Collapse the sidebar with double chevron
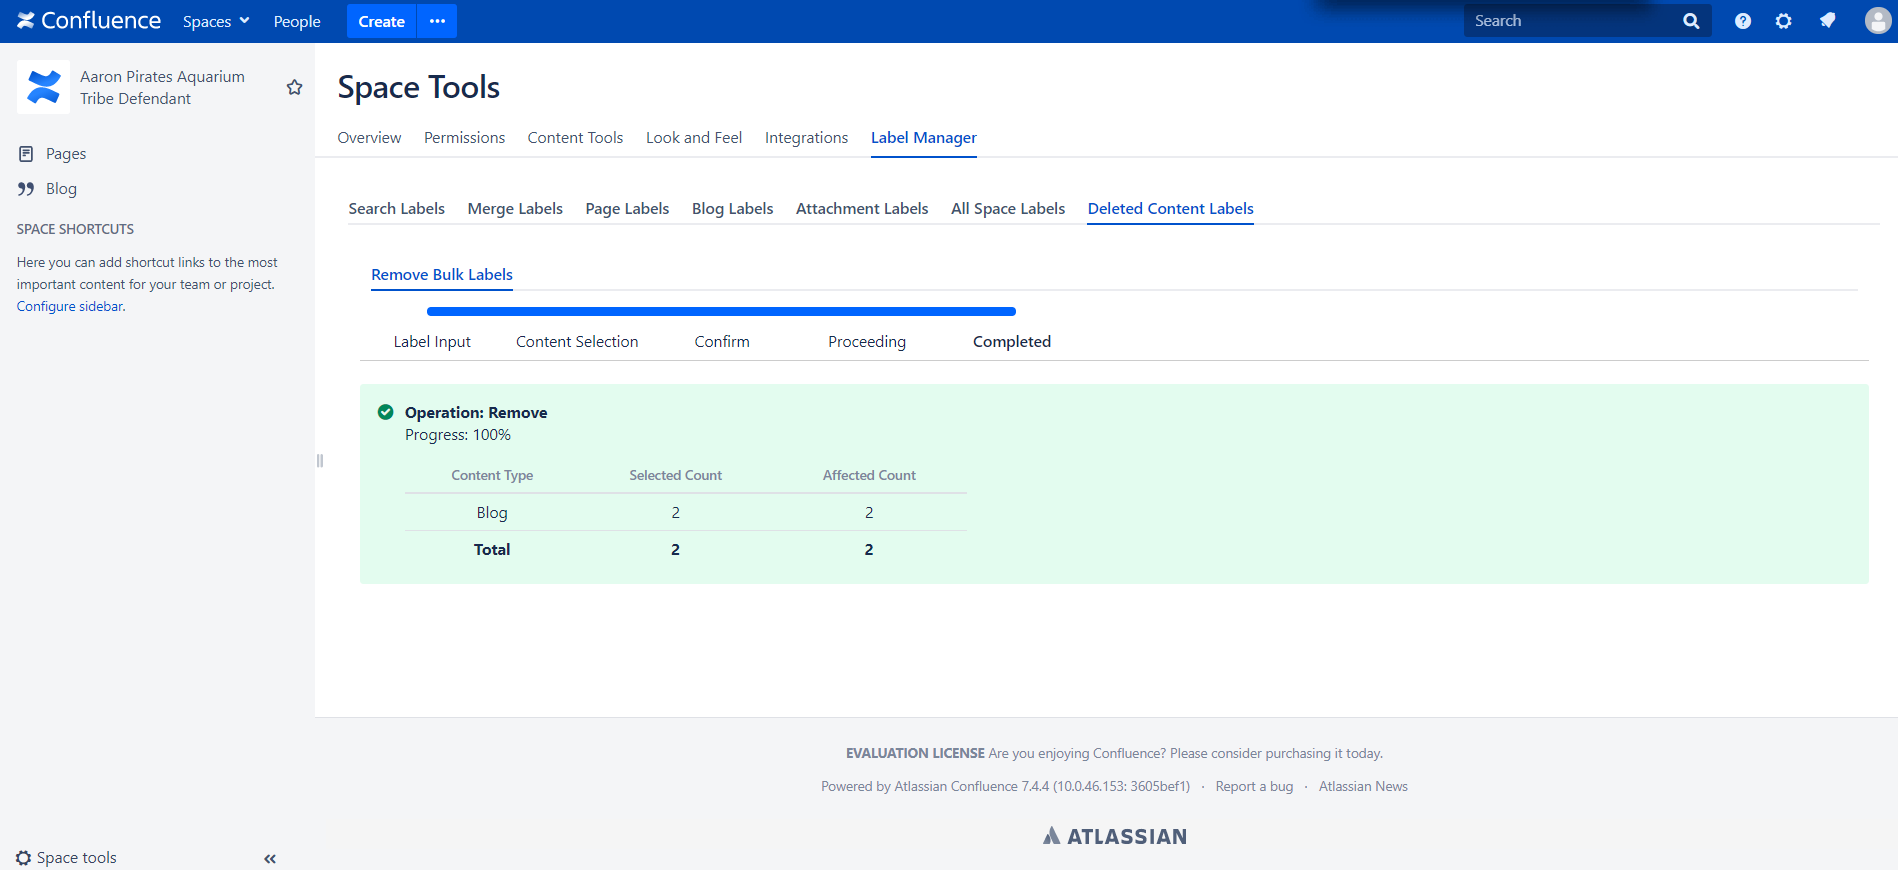Screen dimensions: 1898x870 tap(270, 859)
